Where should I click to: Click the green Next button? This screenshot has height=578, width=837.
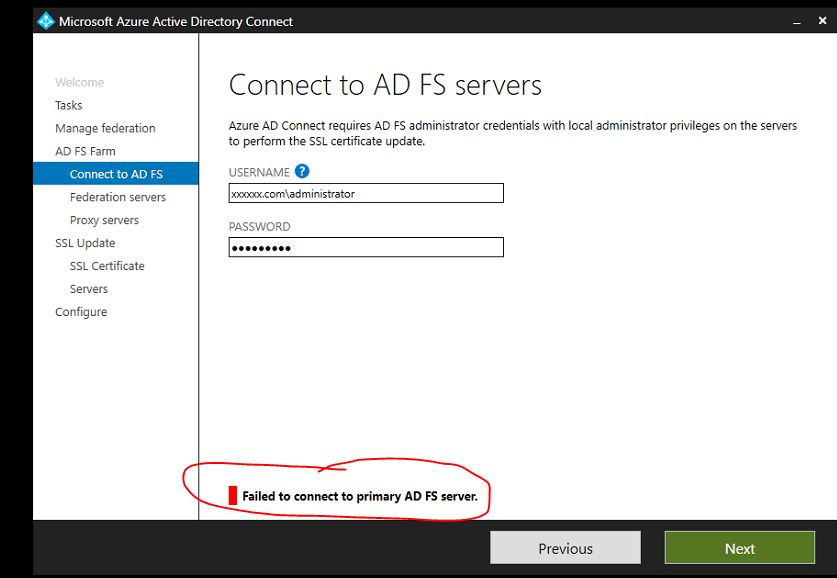739,548
